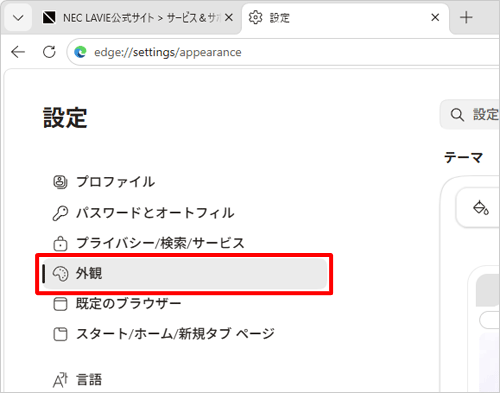The image size is (500, 393).
Task: Click the profile icon beside プロファイル
Action: point(60,182)
